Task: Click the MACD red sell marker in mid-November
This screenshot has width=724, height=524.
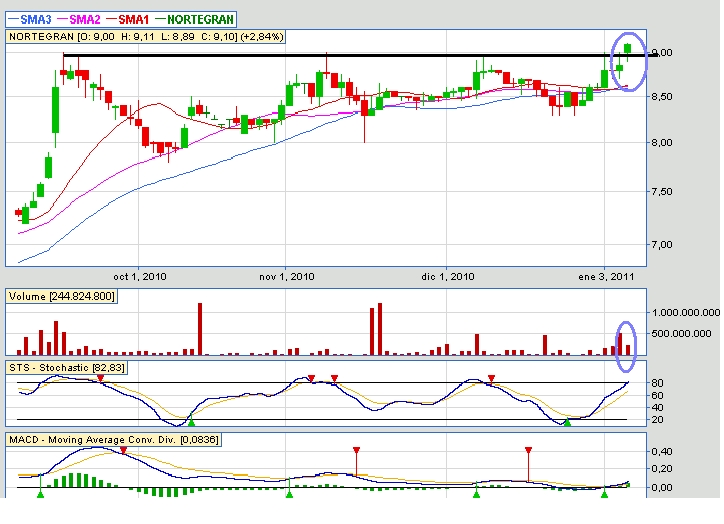Action: pos(356,450)
